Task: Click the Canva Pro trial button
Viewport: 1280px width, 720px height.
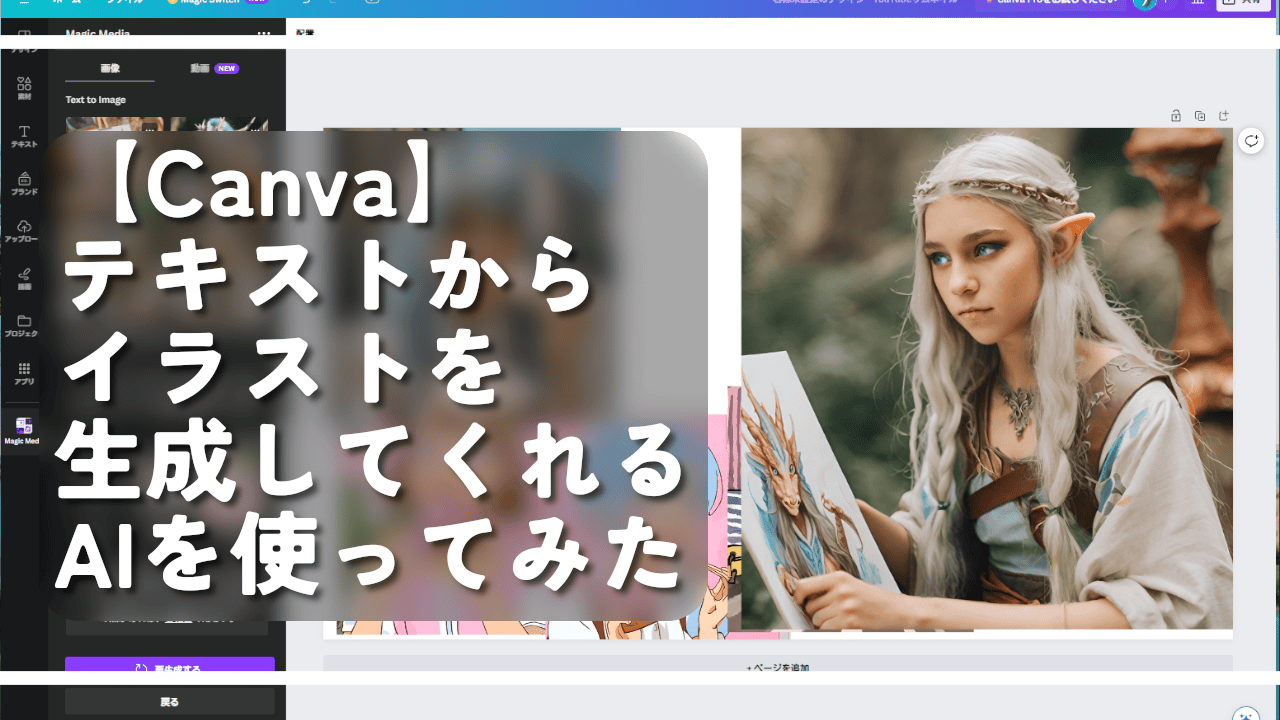Action: (x=1050, y=2)
